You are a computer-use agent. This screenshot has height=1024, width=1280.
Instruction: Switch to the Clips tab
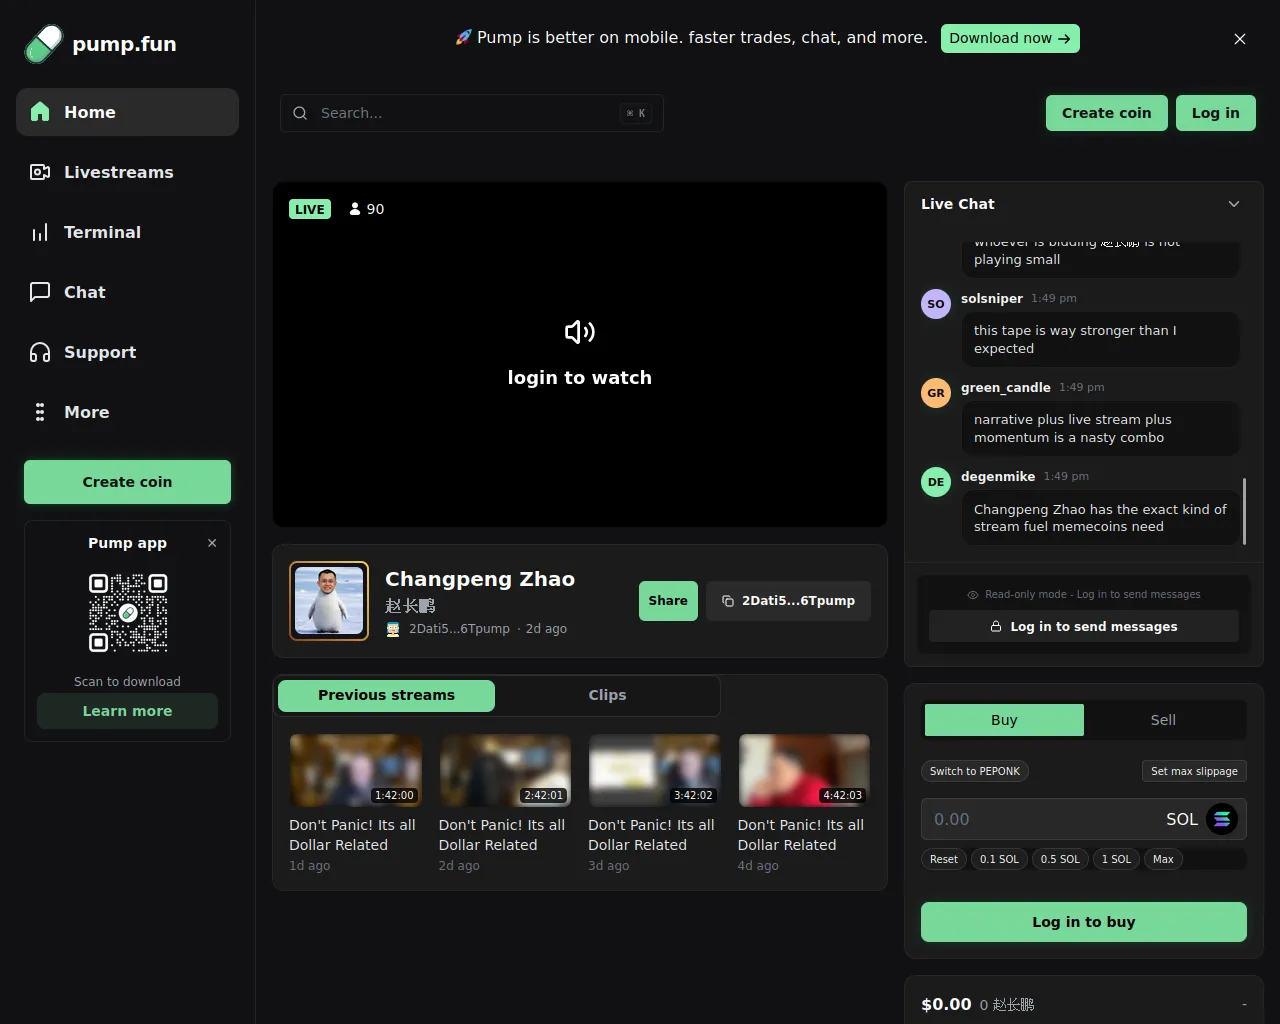[607, 695]
